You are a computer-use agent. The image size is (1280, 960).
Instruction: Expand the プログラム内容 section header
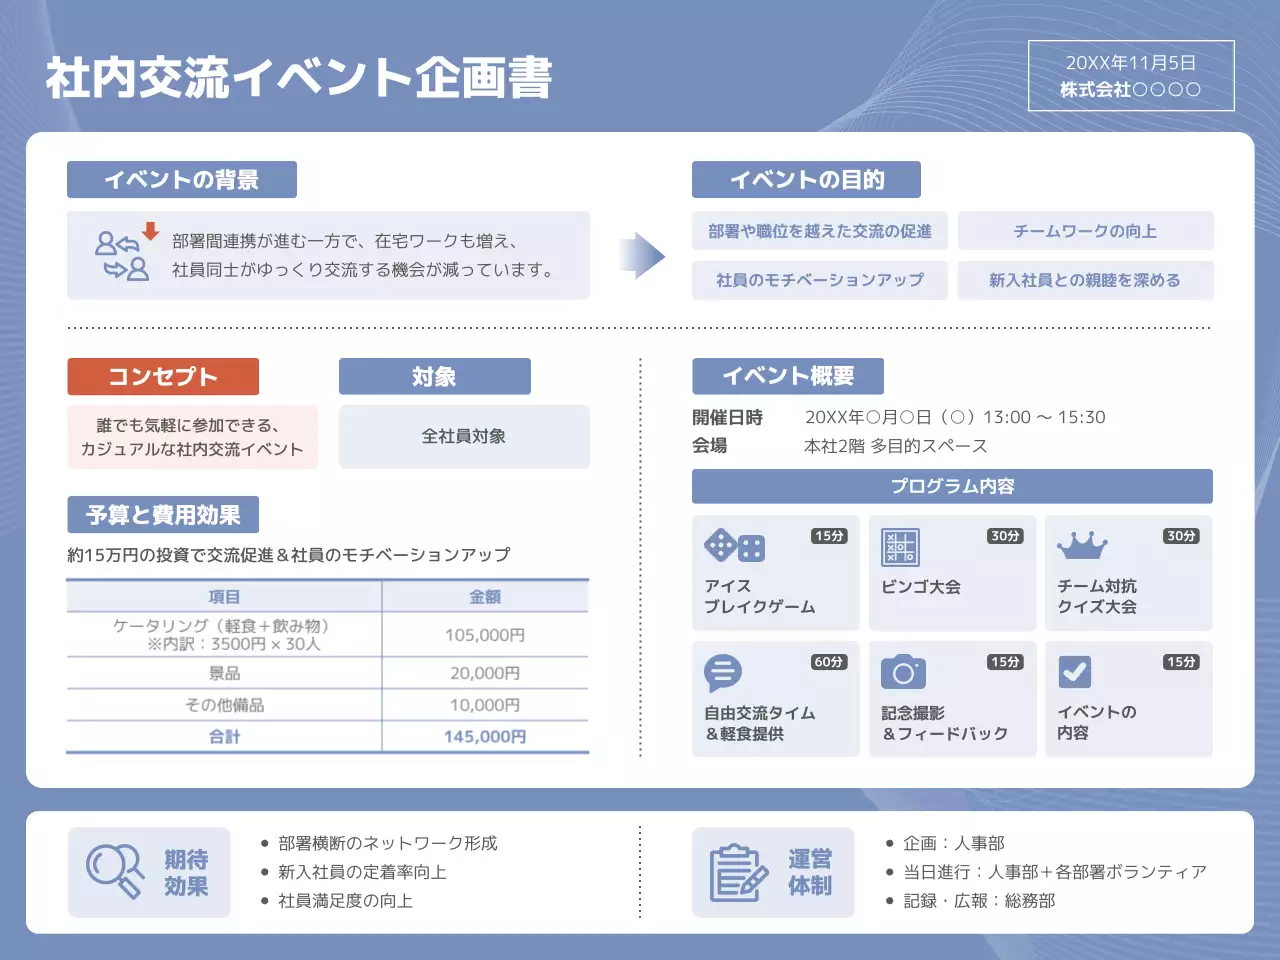[952, 486]
